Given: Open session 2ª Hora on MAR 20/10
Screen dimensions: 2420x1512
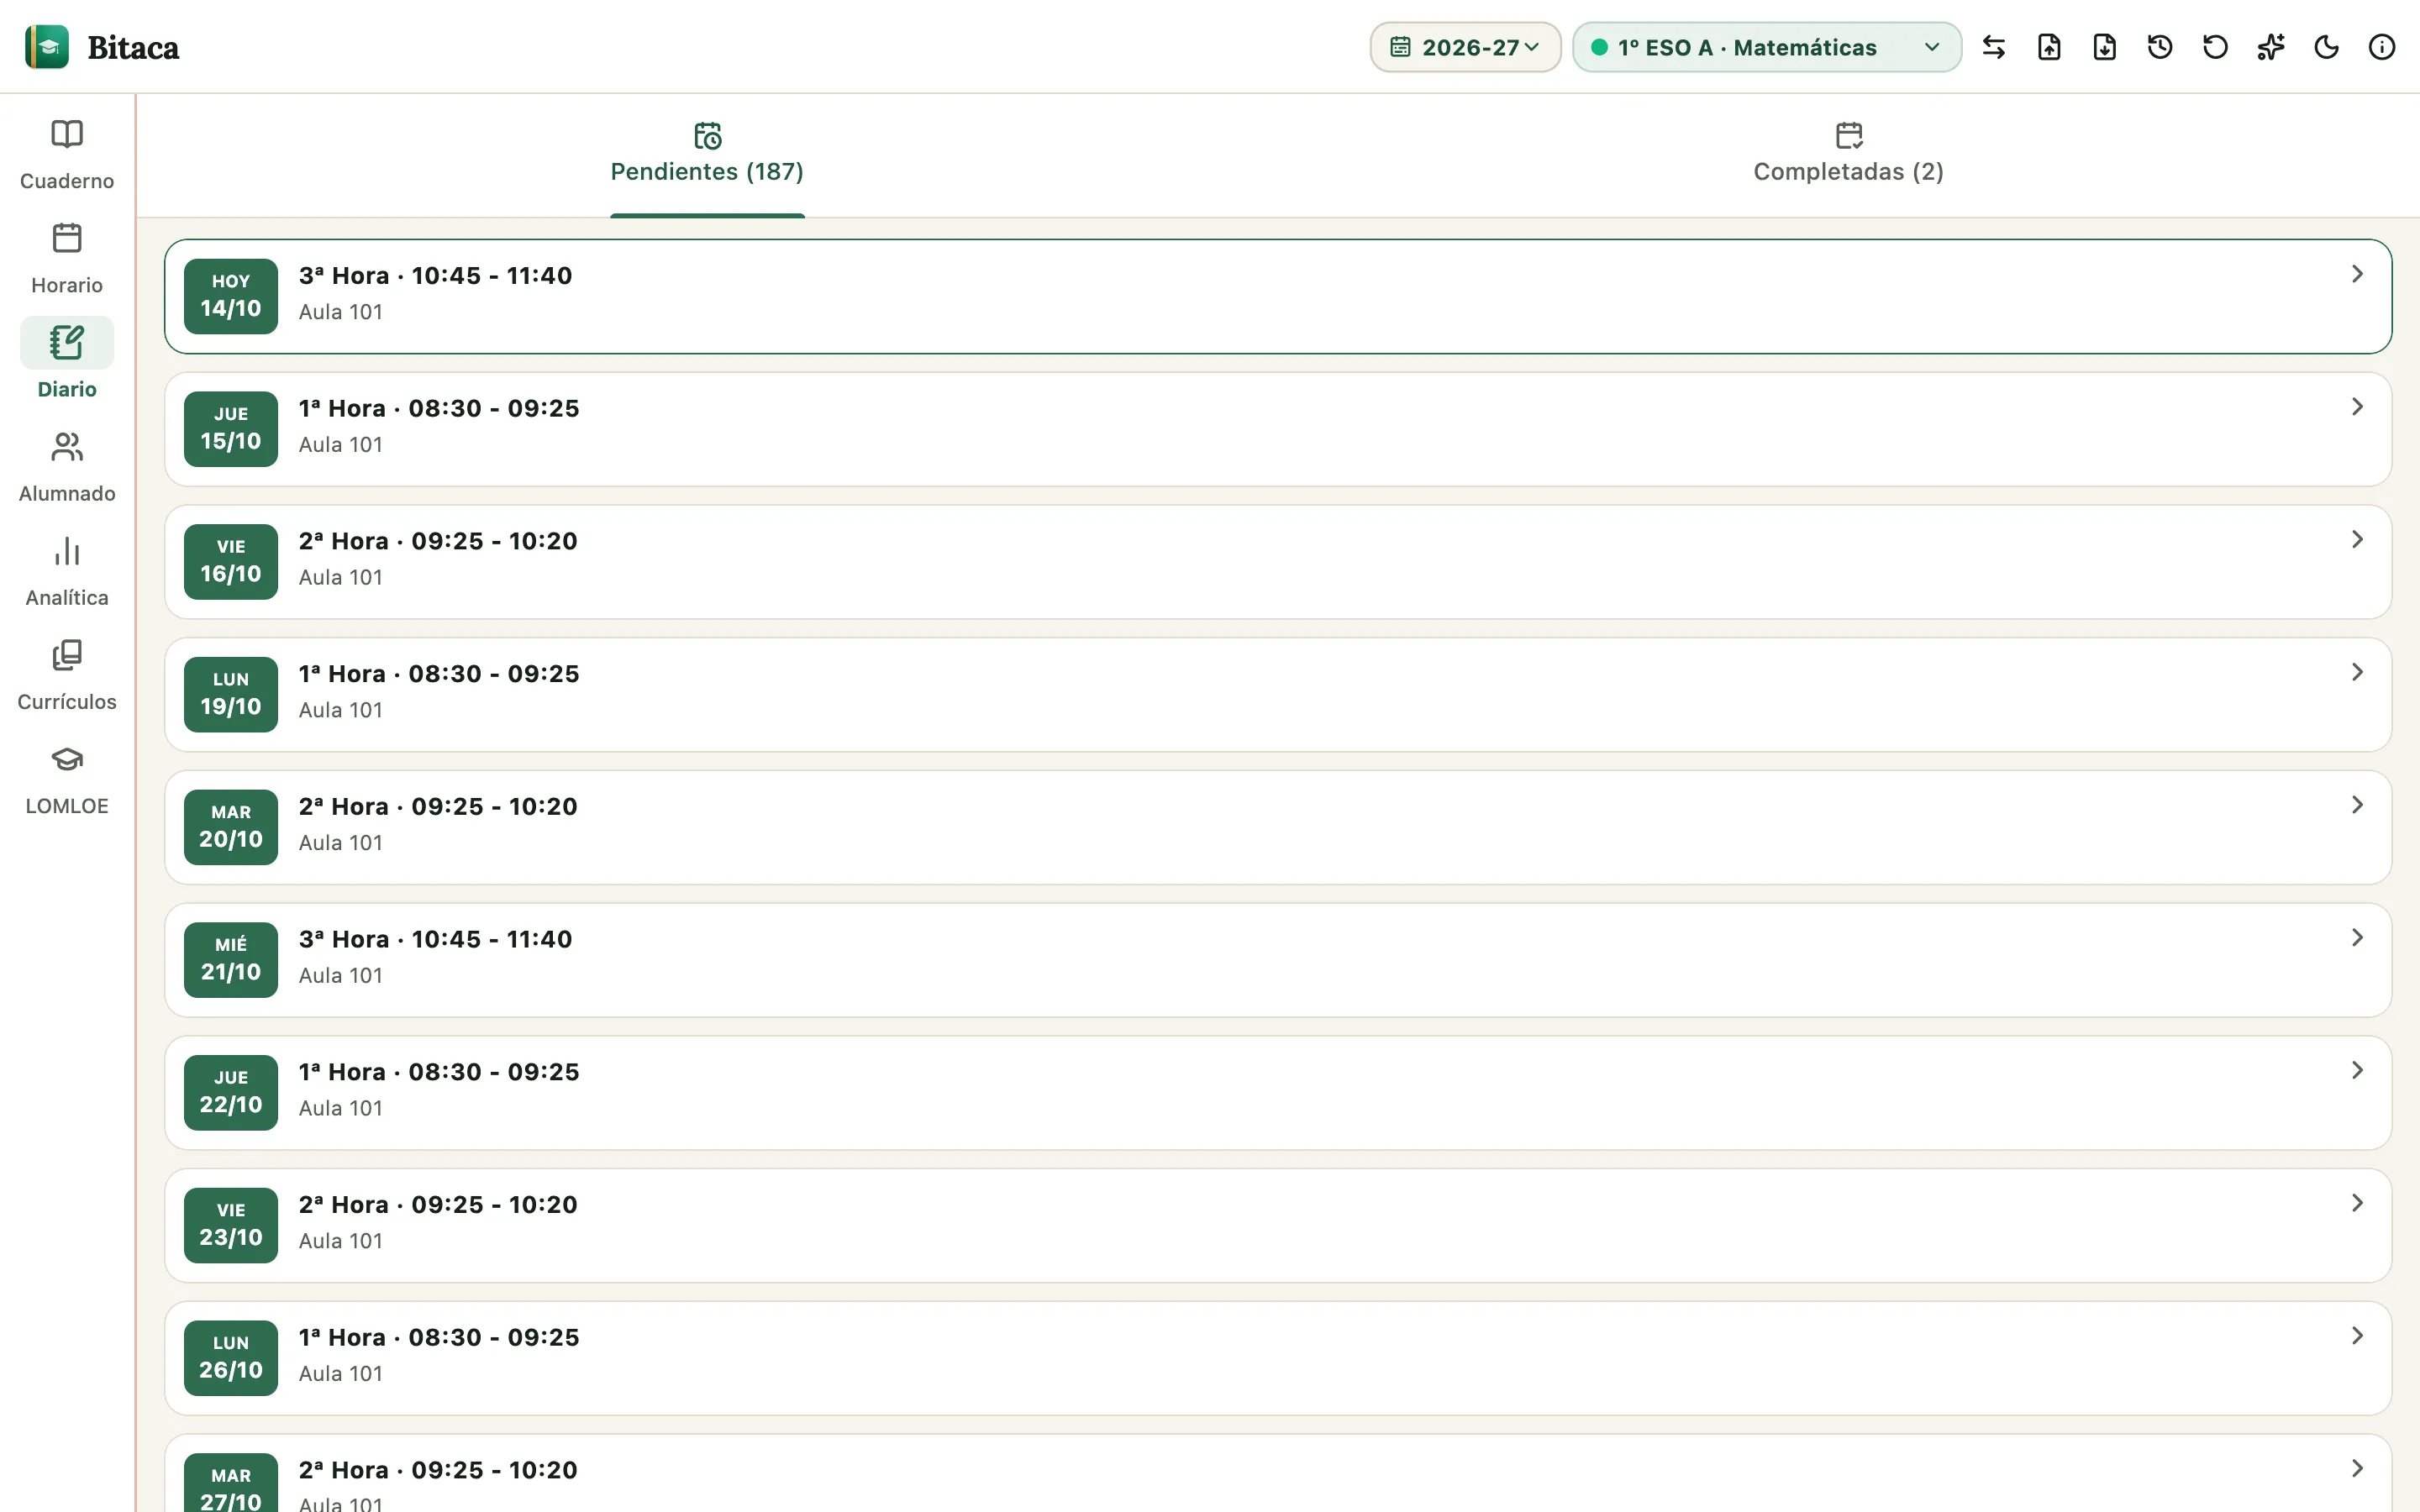Looking at the screenshot, I should click(1278, 827).
